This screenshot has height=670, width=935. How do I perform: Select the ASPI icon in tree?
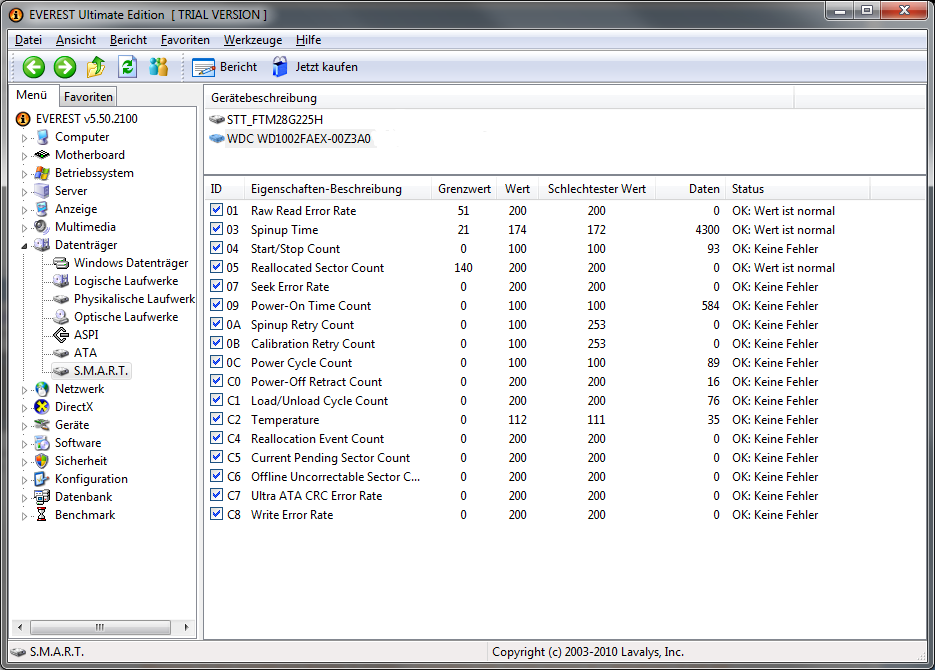pyautogui.click(x=61, y=335)
